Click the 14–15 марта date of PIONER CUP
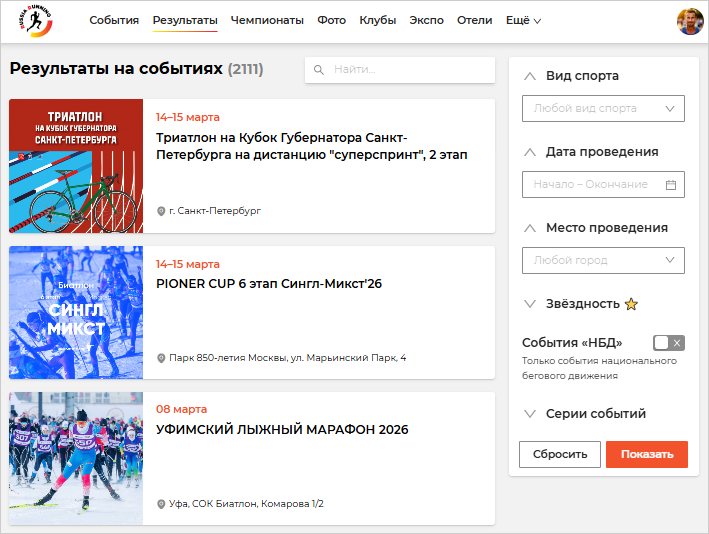This screenshot has height=534, width=709. point(188,265)
